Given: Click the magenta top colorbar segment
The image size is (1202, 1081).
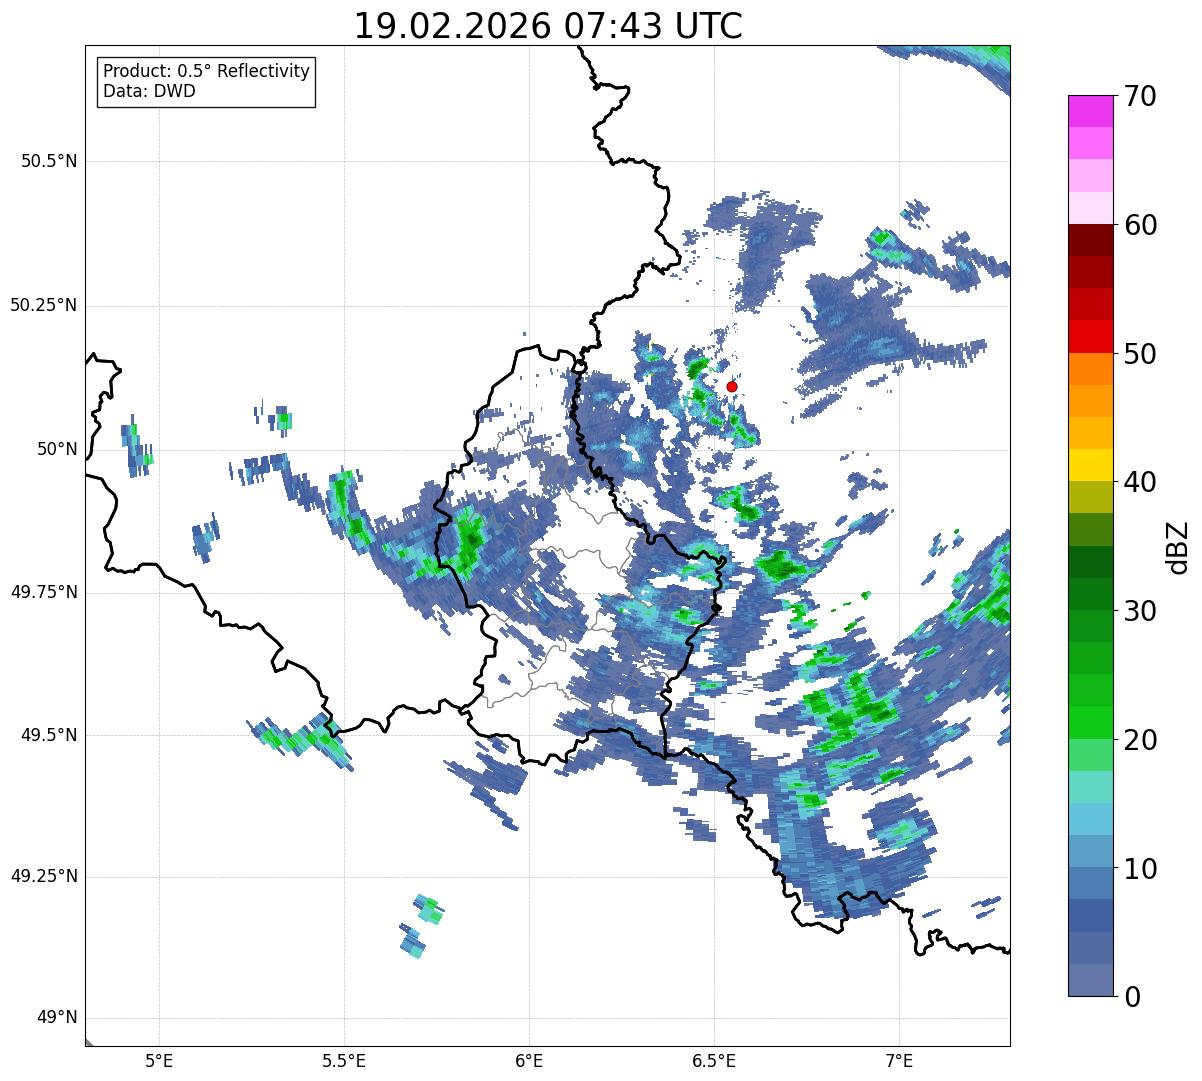Looking at the screenshot, I should [1090, 111].
